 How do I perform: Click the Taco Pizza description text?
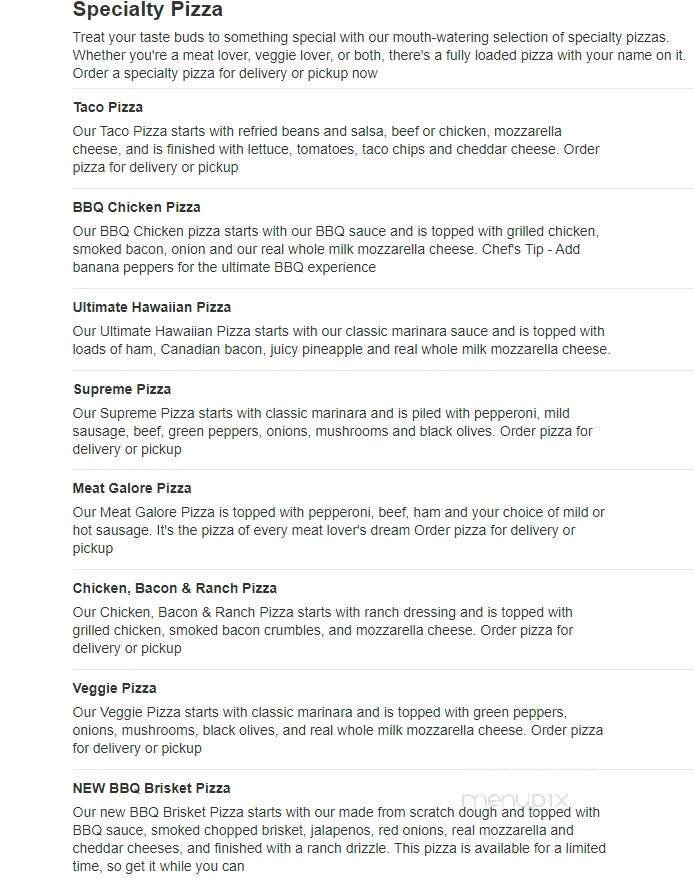click(x=336, y=149)
